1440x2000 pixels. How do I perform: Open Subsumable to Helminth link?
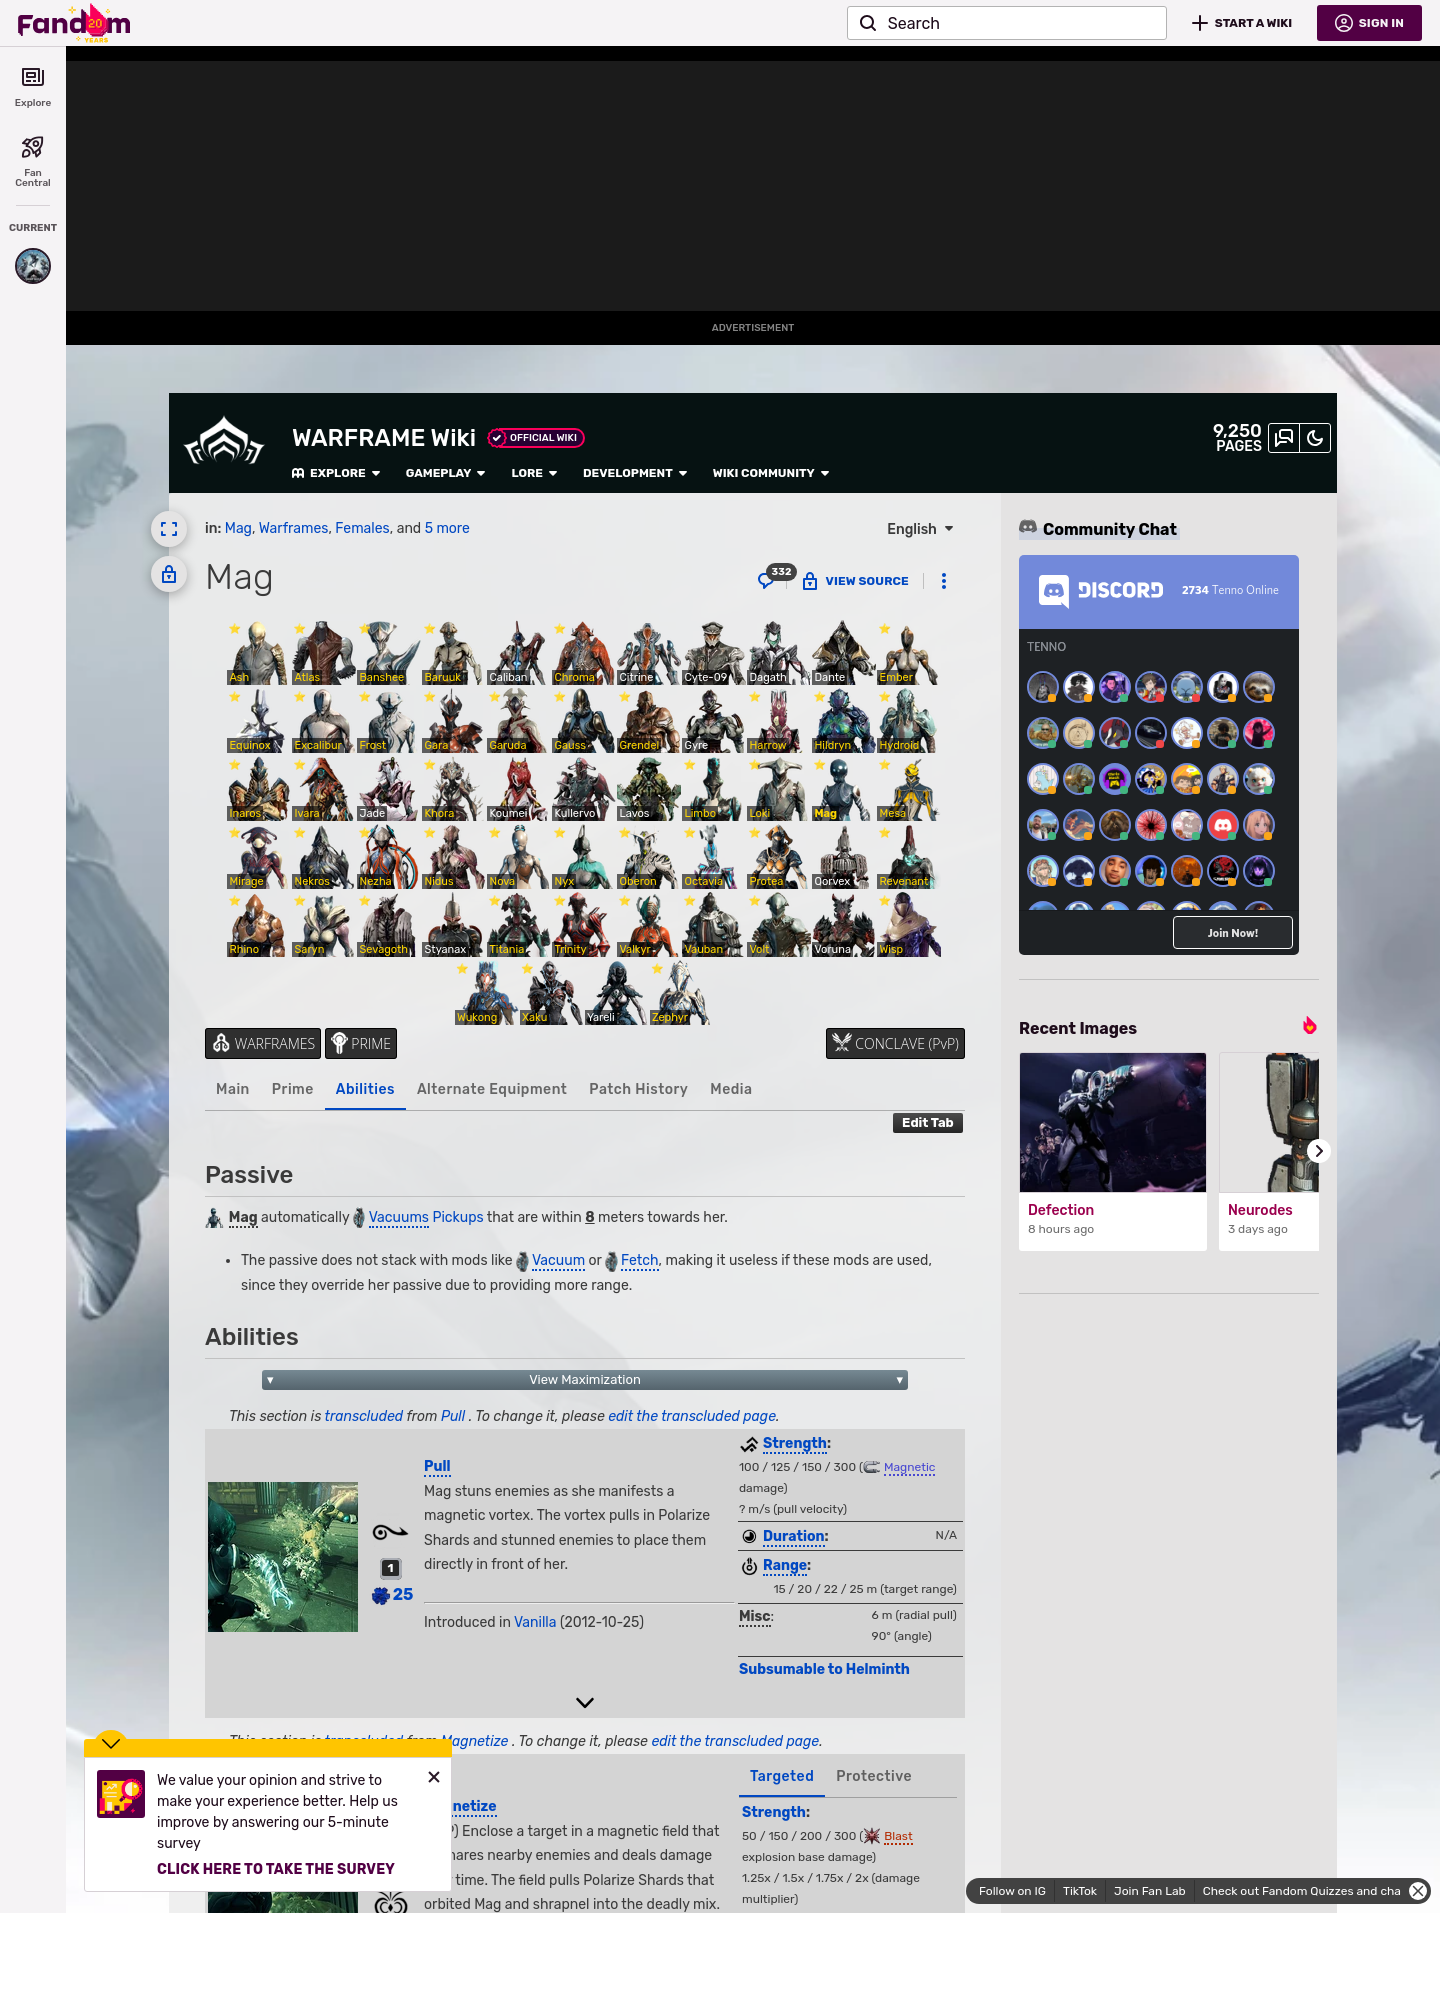pyautogui.click(x=824, y=1669)
